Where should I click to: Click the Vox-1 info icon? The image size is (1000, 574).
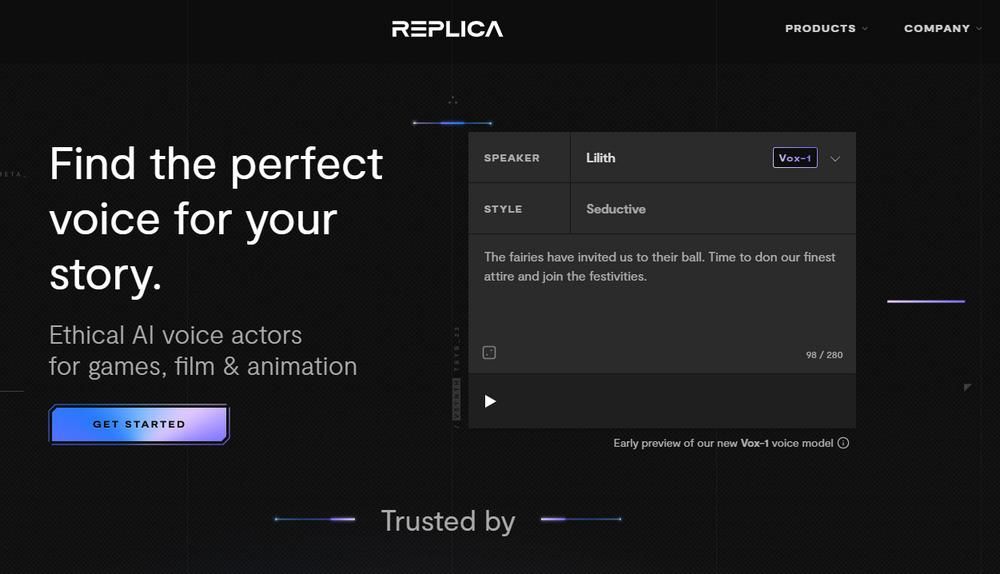pyautogui.click(x=843, y=443)
